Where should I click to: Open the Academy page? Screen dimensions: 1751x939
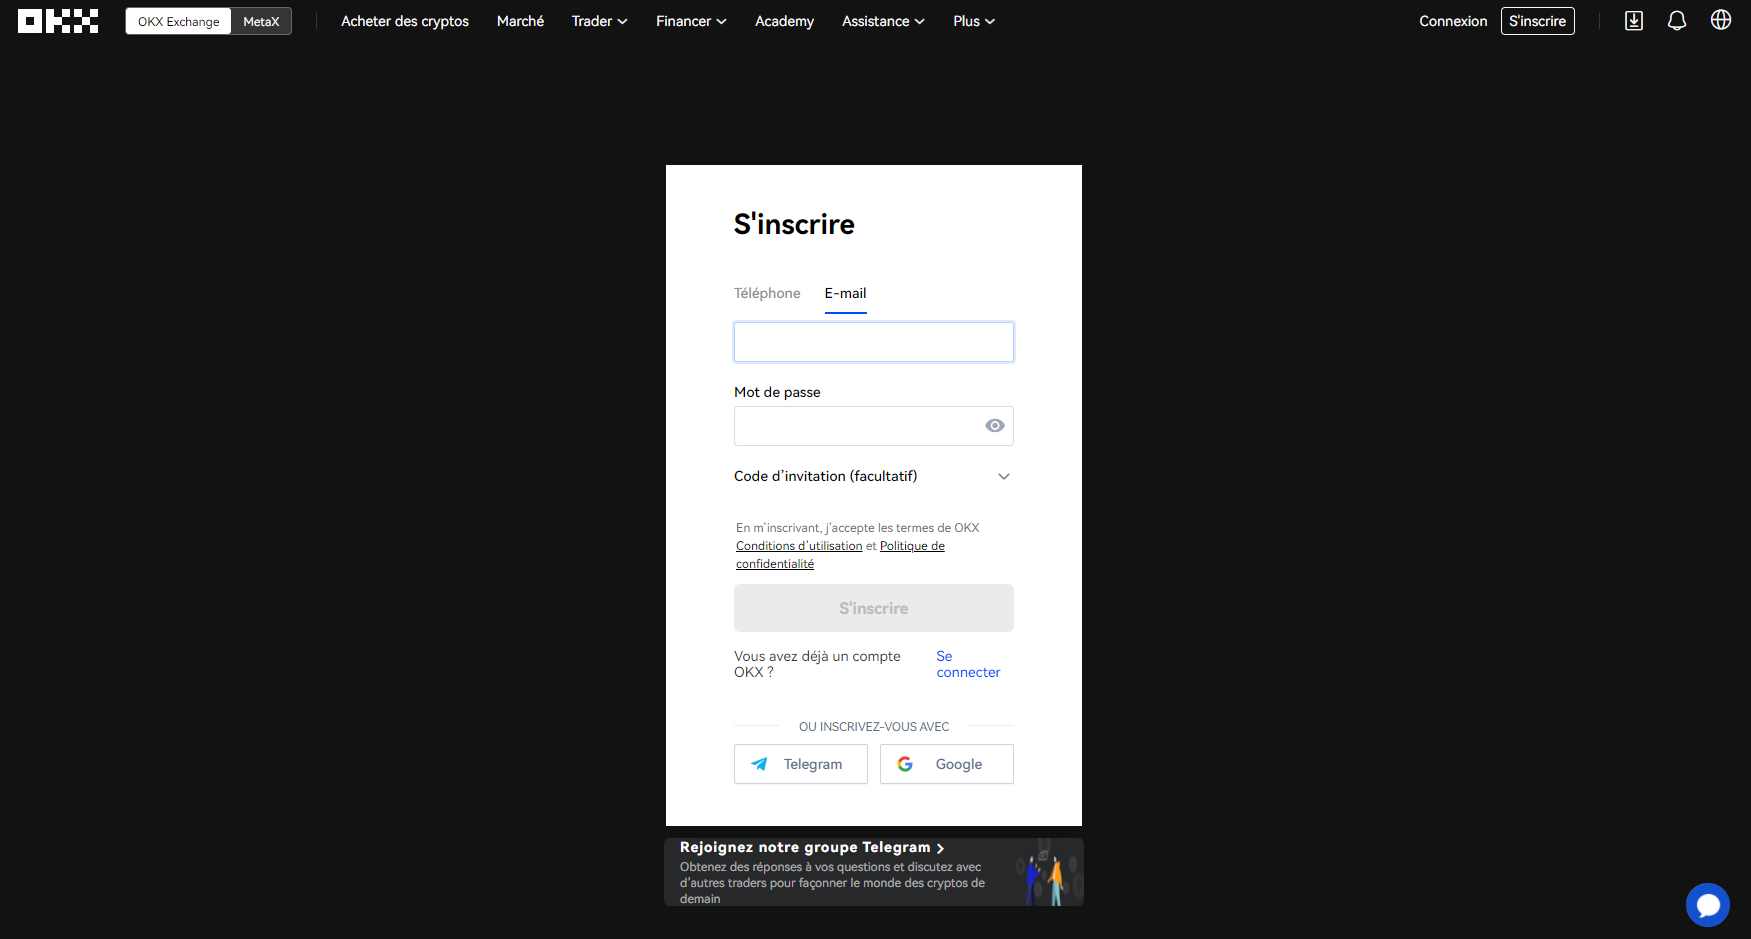[x=784, y=21]
